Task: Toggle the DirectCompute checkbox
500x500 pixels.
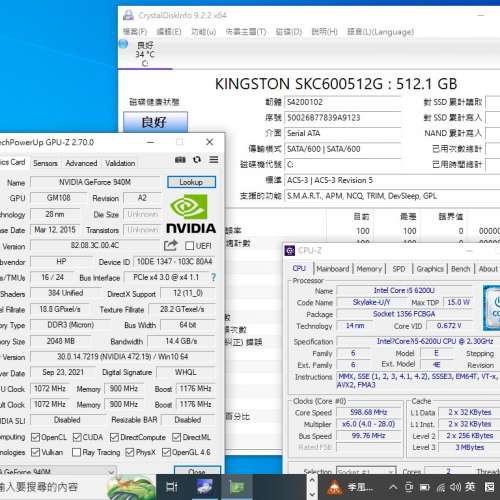Action: coord(114,437)
